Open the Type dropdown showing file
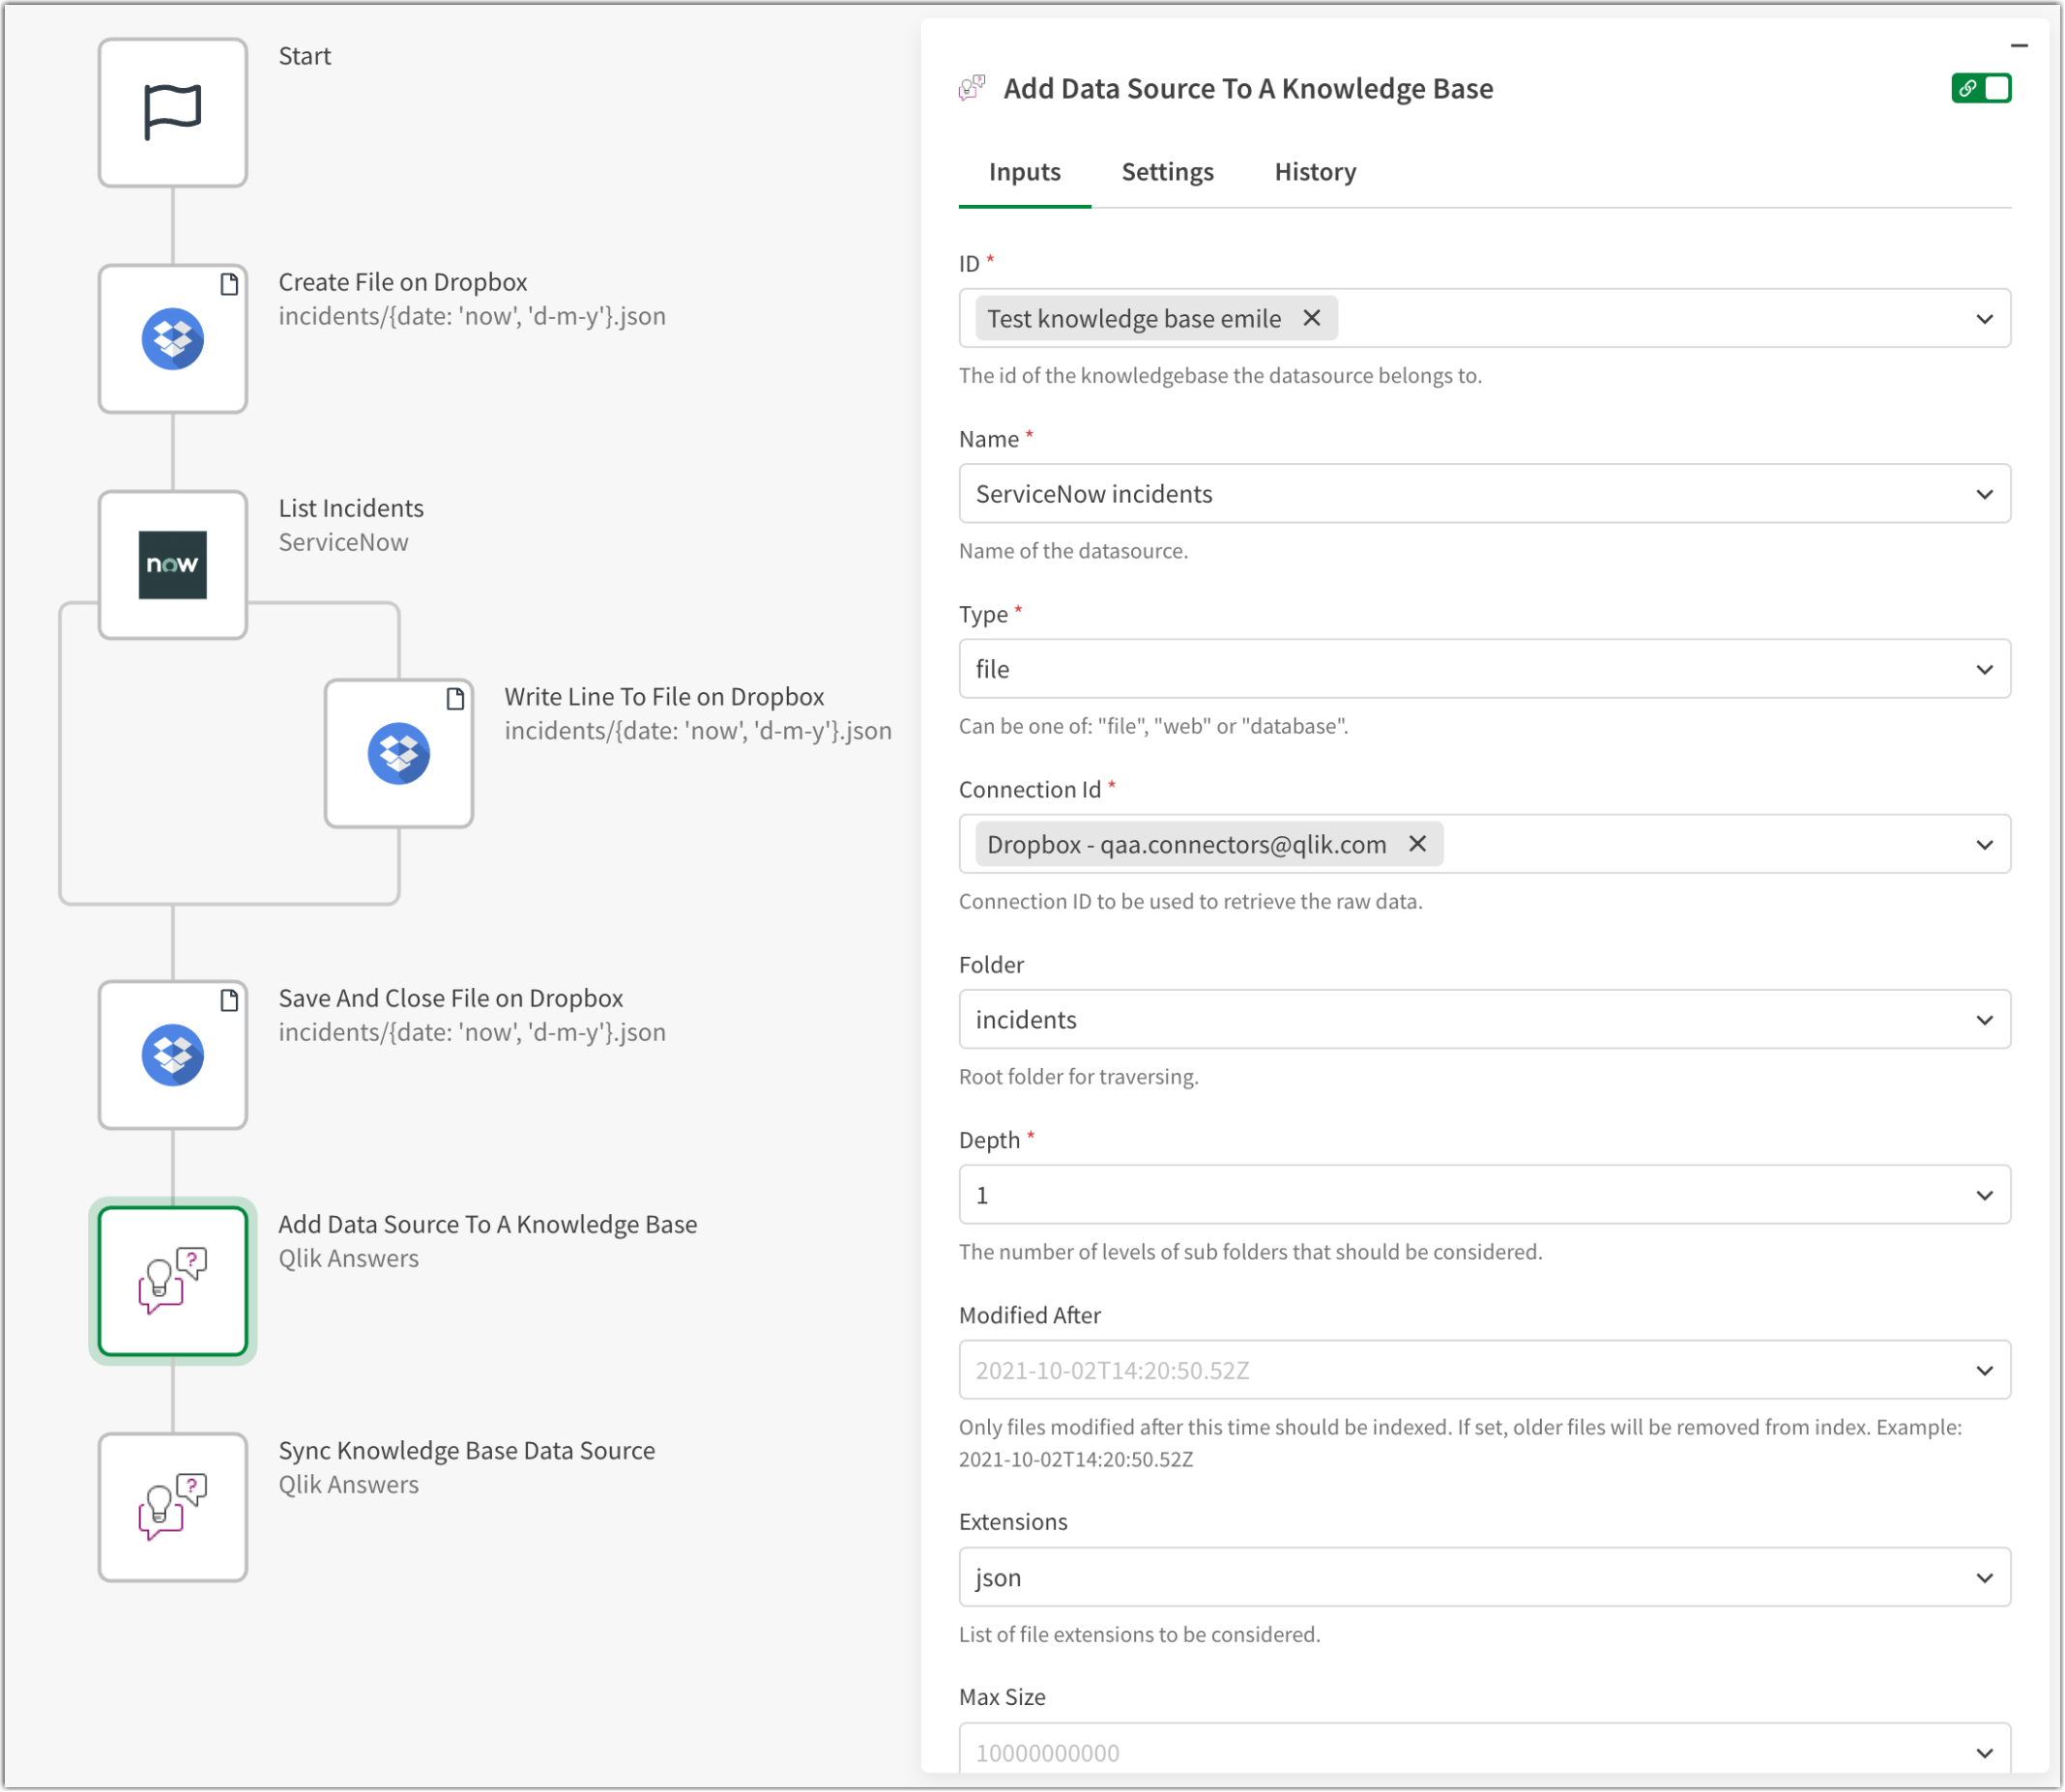 (x=1985, y=668)
